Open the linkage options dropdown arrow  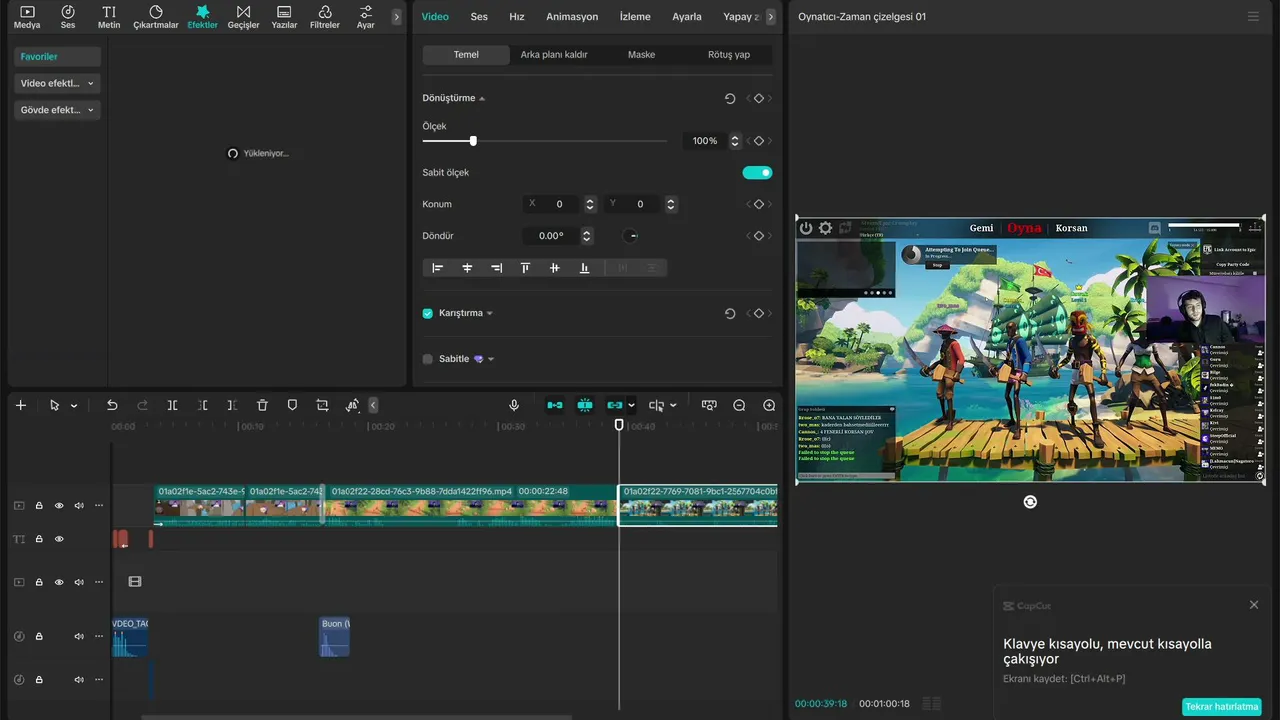tap(632, 406)
